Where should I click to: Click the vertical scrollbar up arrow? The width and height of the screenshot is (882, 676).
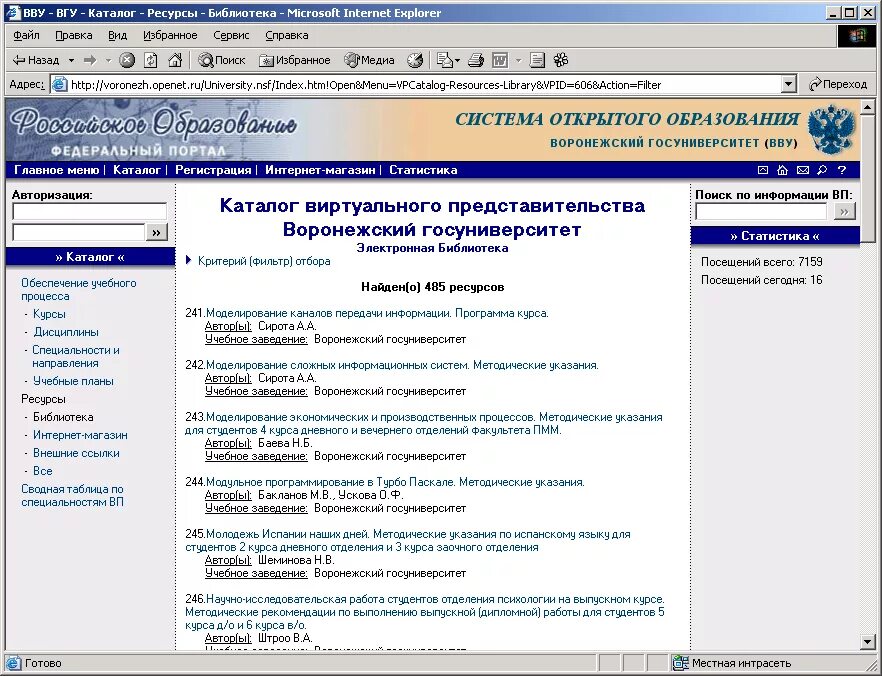tap(867, 106)
